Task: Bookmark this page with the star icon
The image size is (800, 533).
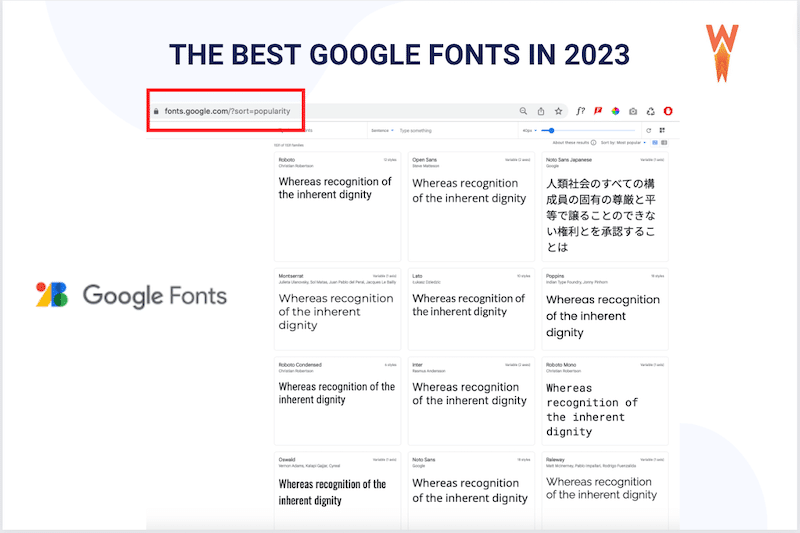Action: (559, 111)
